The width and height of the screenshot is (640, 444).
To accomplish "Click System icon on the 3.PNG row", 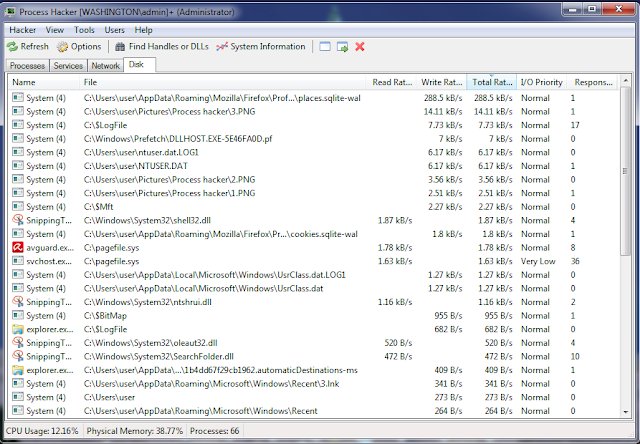I will click(18, 111).
